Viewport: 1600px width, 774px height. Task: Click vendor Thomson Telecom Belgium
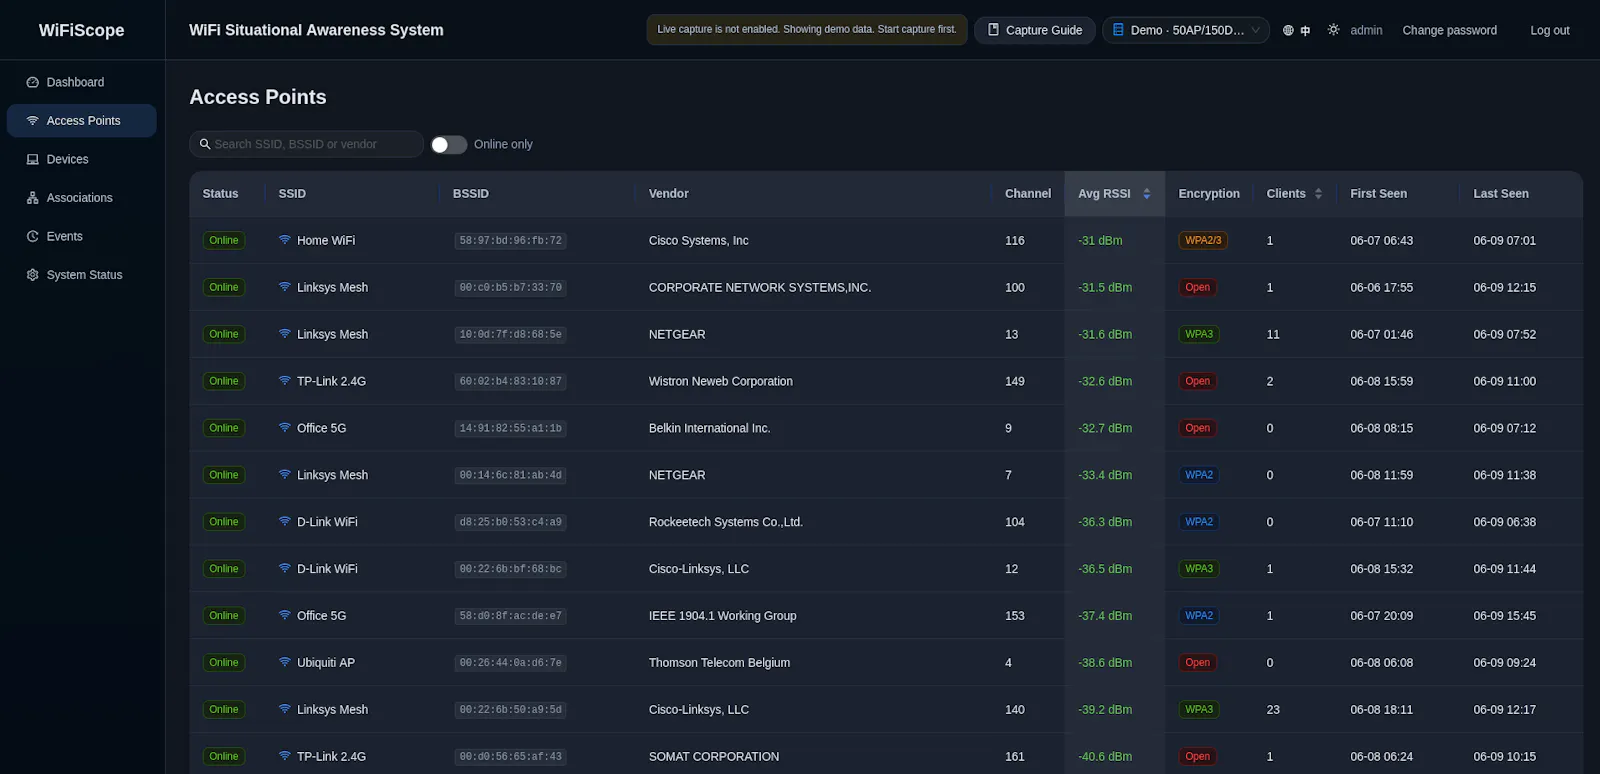[719, 663]
